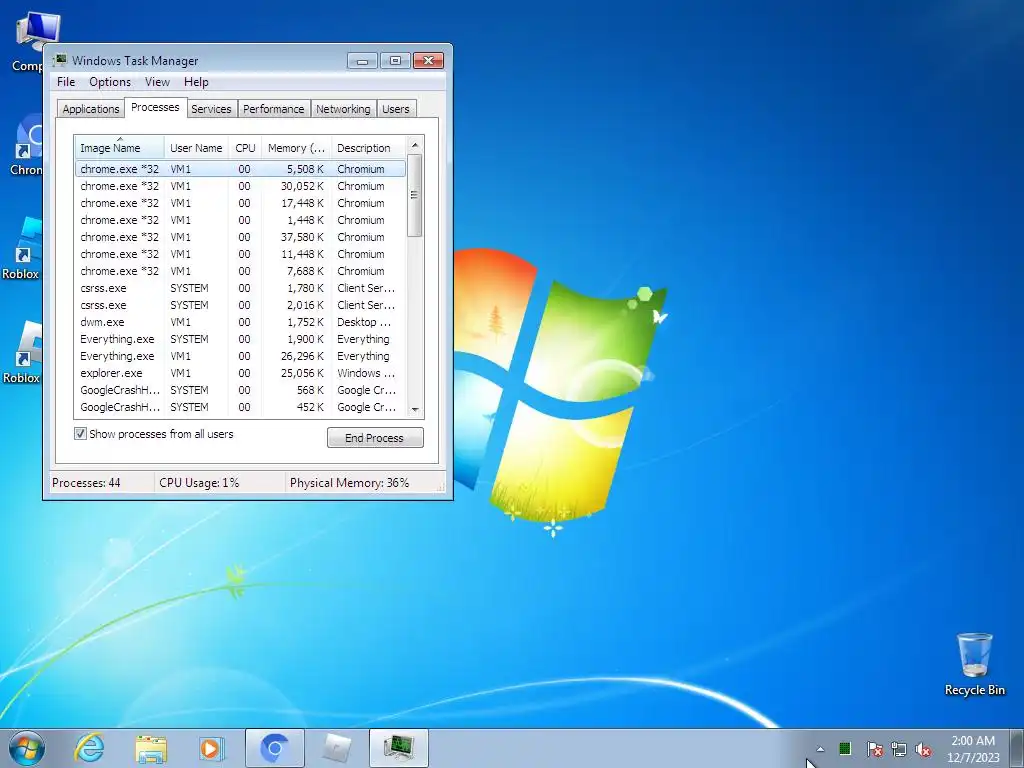Select lower Roblox desktop shortcut

click(x=21, y=353)
